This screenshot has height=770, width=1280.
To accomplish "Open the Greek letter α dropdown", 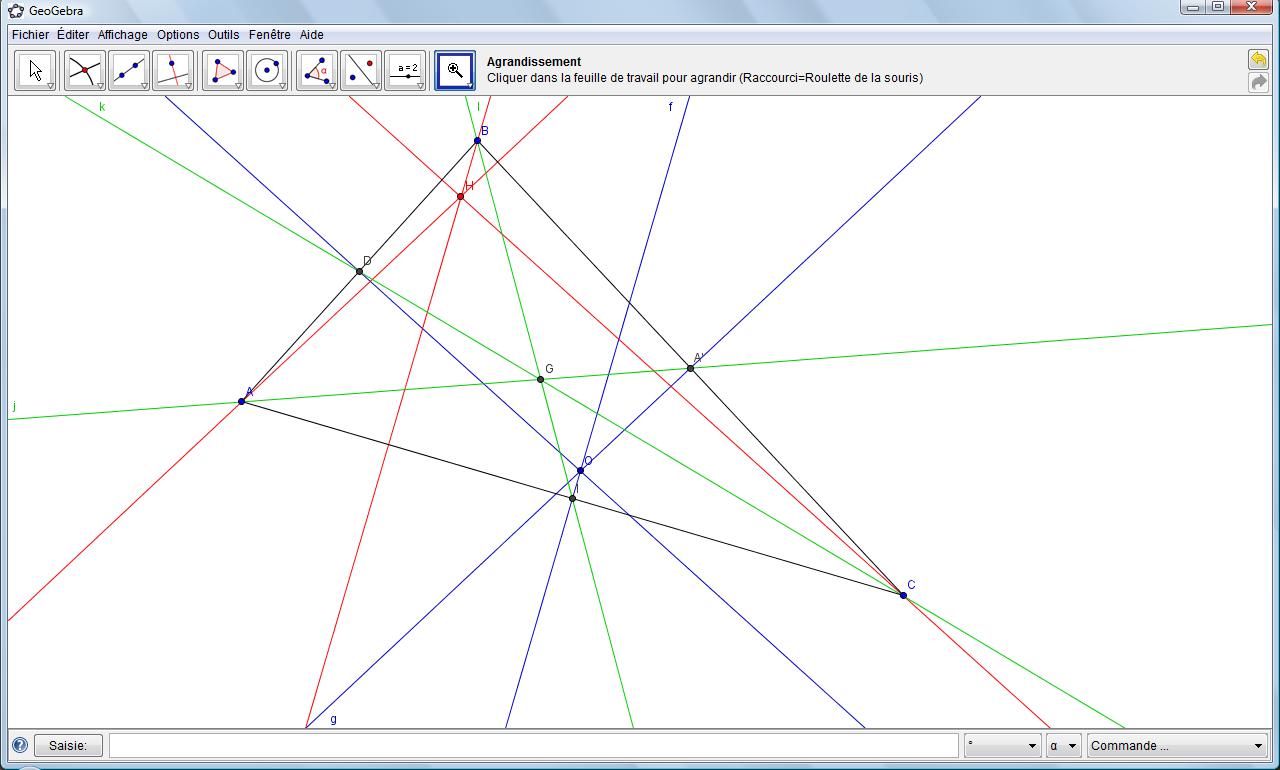I will tap(1064, 745).
